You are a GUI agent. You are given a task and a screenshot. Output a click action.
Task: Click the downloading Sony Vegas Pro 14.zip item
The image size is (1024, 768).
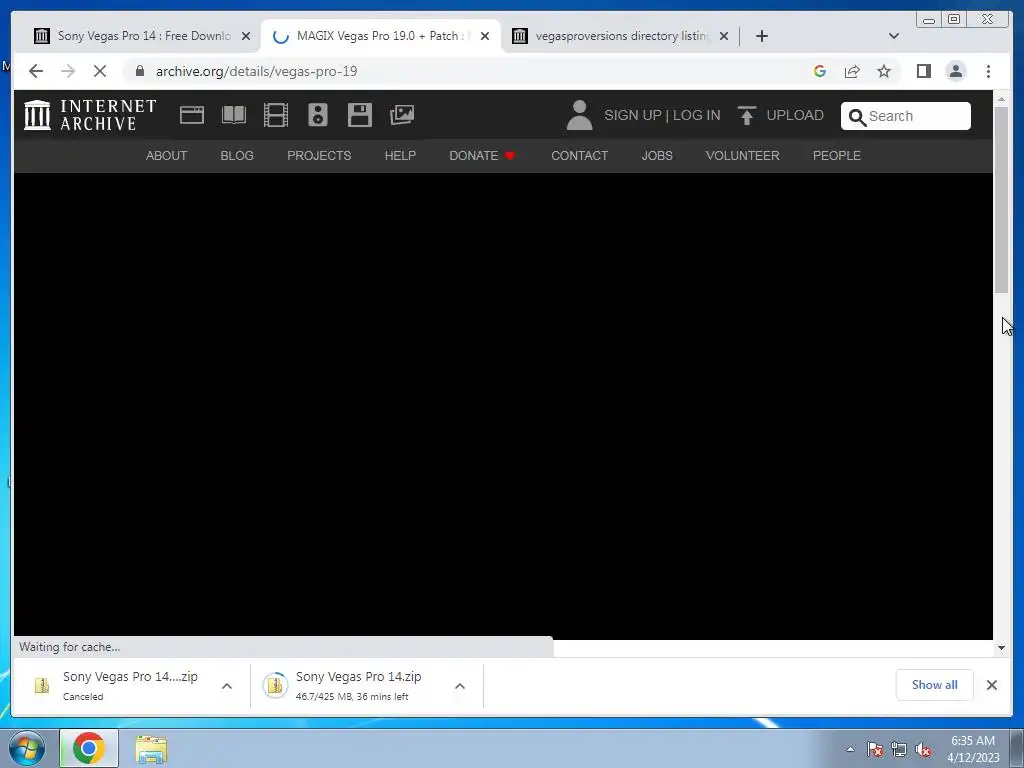coord(358,685)
